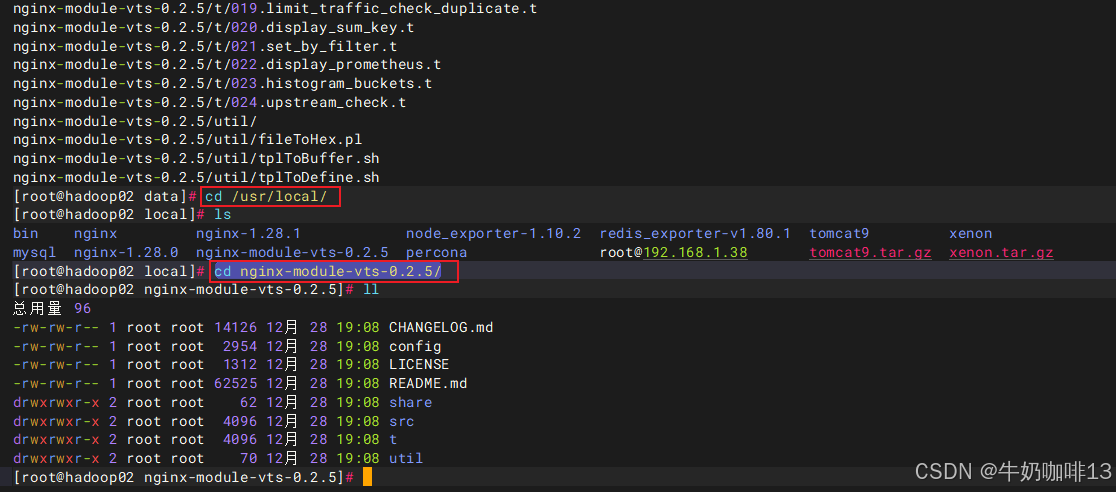
Task: Click the 'percona' directory name
Action: [436, 252]
